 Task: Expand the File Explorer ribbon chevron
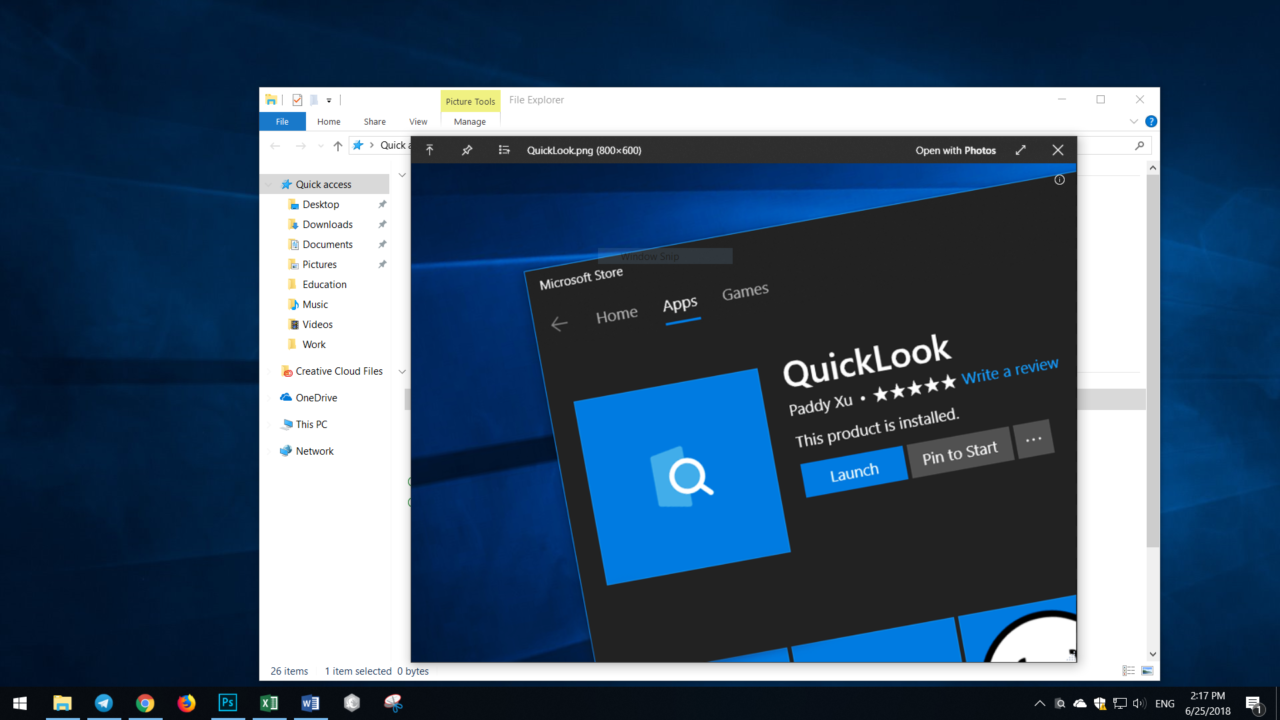[x=1133, y=121]
